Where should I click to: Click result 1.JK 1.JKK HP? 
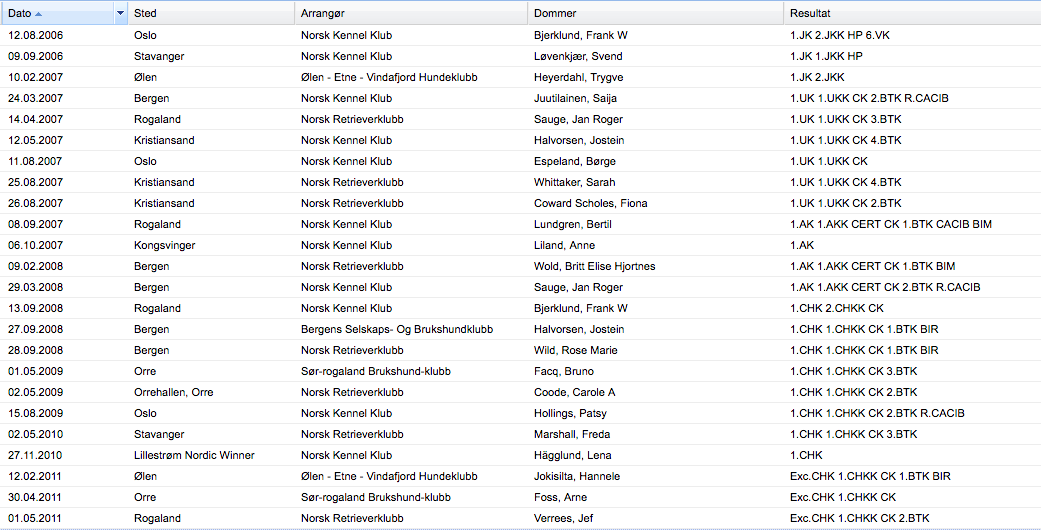click(826, 56)
